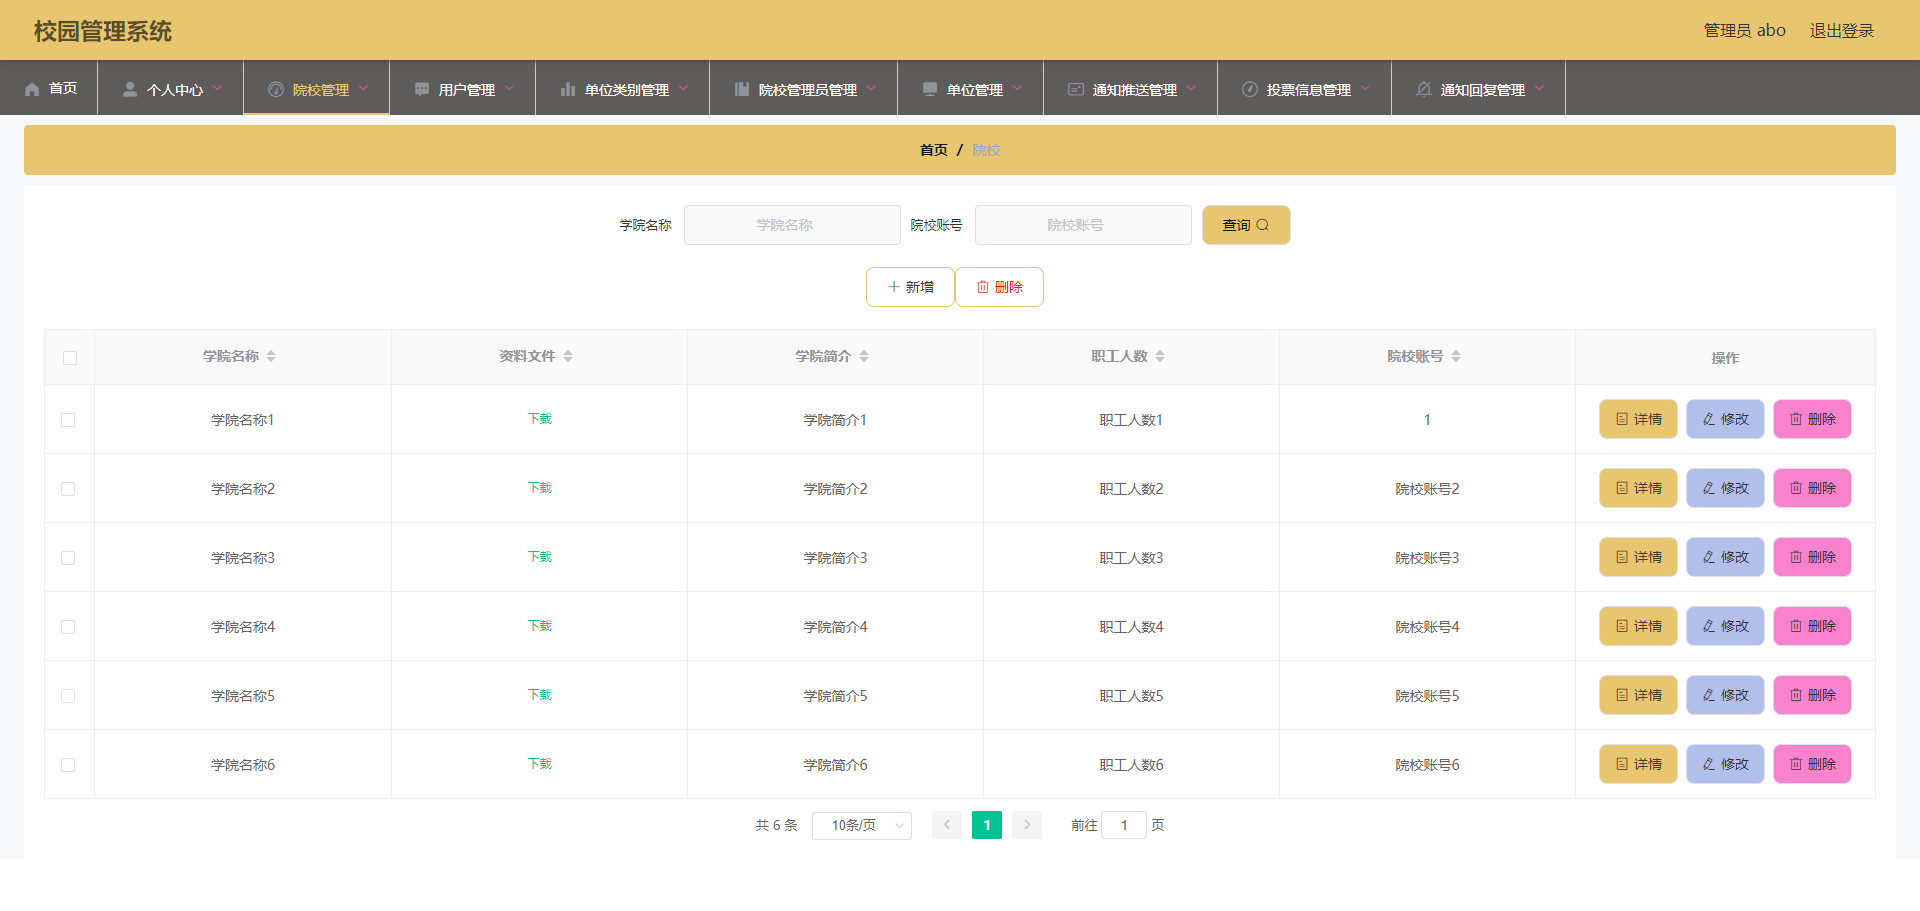Image resolution: width=1920 pixels, height=911 pixels.
Task: Open the 单位管理 menu
Action: click(x=971, y=88)
